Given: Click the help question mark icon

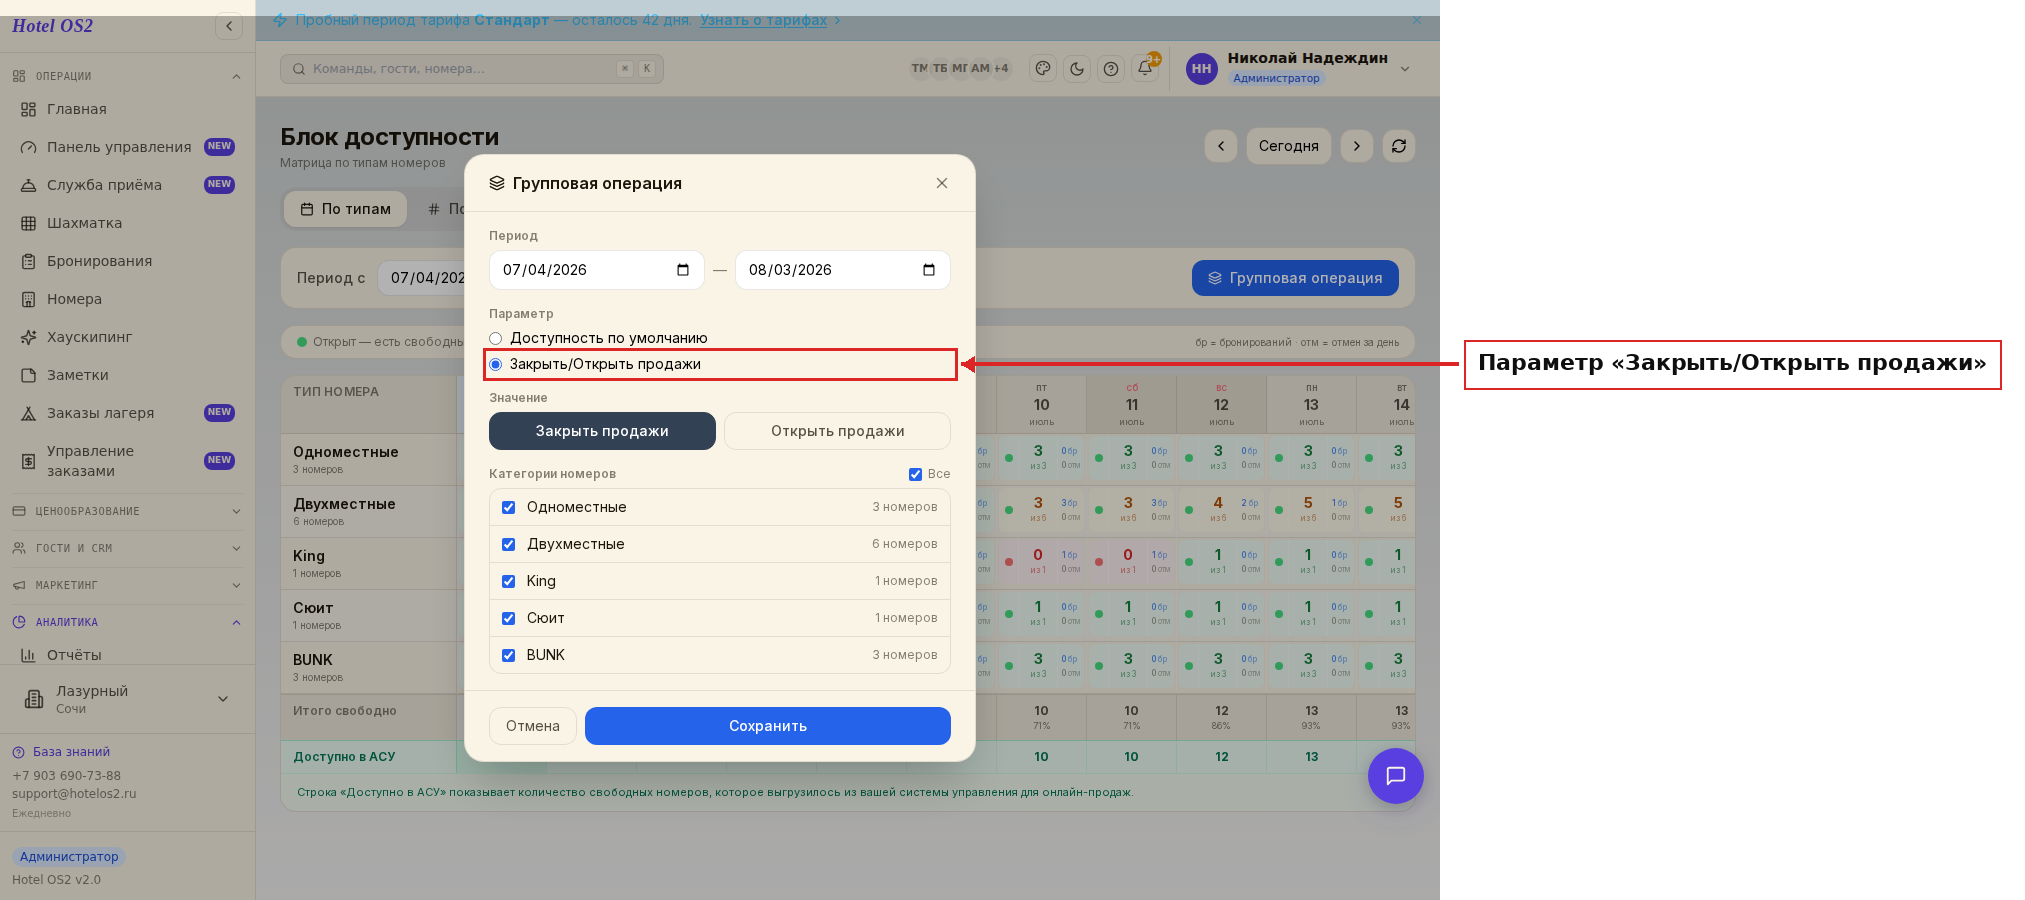Looking at the screenshot, I should [x=1111, y=69].
